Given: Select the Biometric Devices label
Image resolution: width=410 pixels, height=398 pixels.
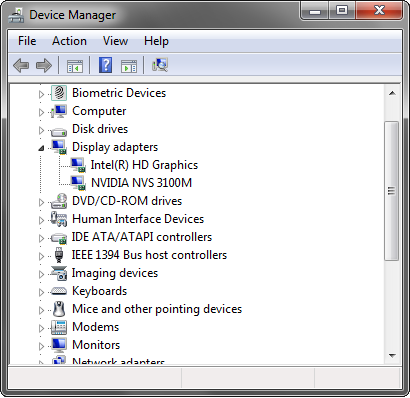Looking at the screenshot, I should [x=119, y=93].
